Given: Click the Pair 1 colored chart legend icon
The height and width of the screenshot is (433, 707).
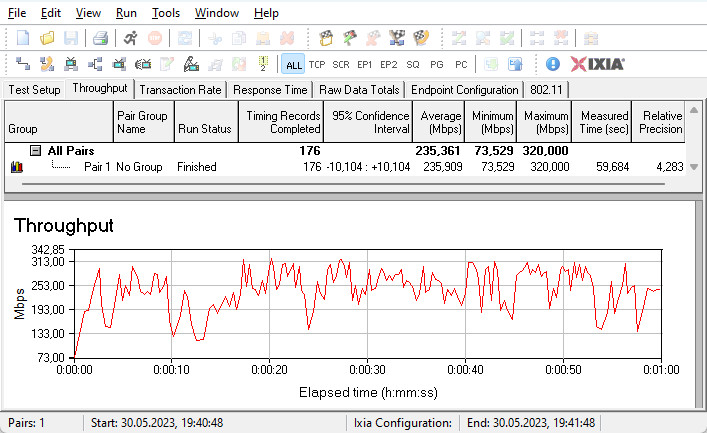Looking at the screenshot, I should click(17, 167).
